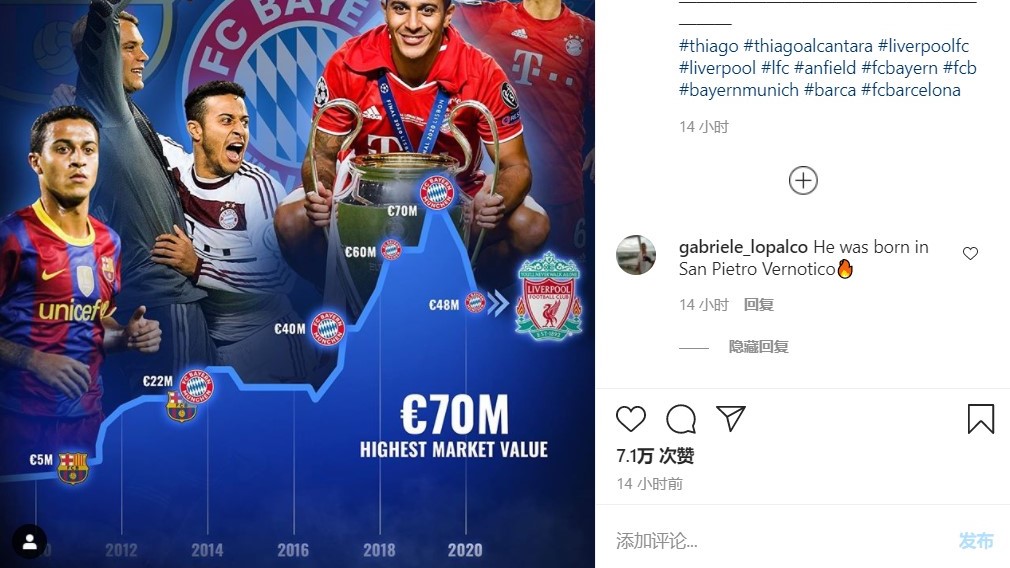The height and width of the screenshot is (568, 1010).
Task: Like gabriele_lopalco's comment with small heart
Action: (x=970, y=253)
